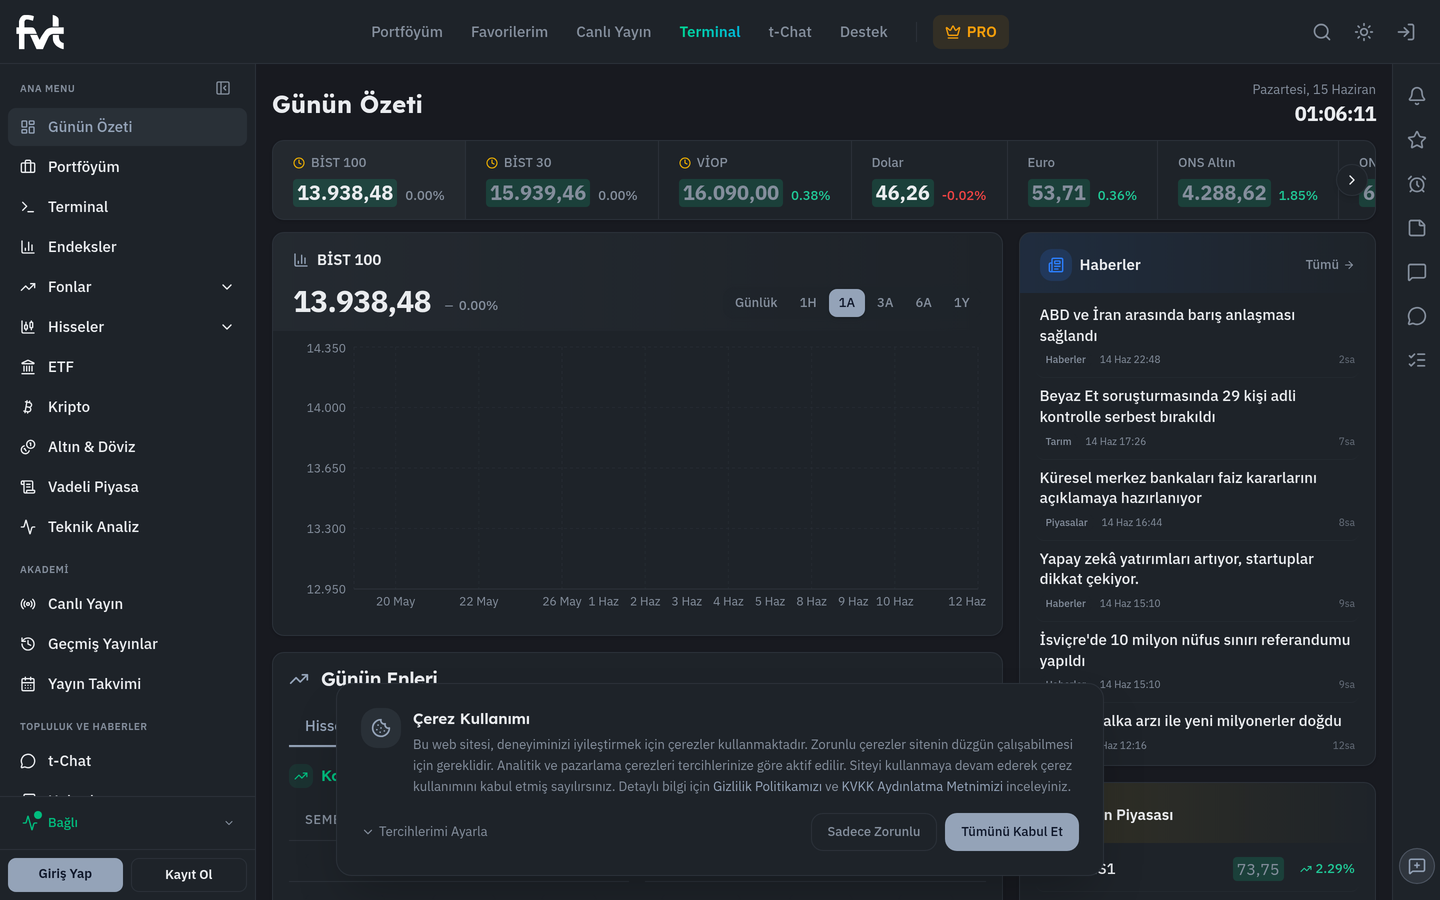
Task: Open the alarm clock icon
Action: coord(1416,184)
